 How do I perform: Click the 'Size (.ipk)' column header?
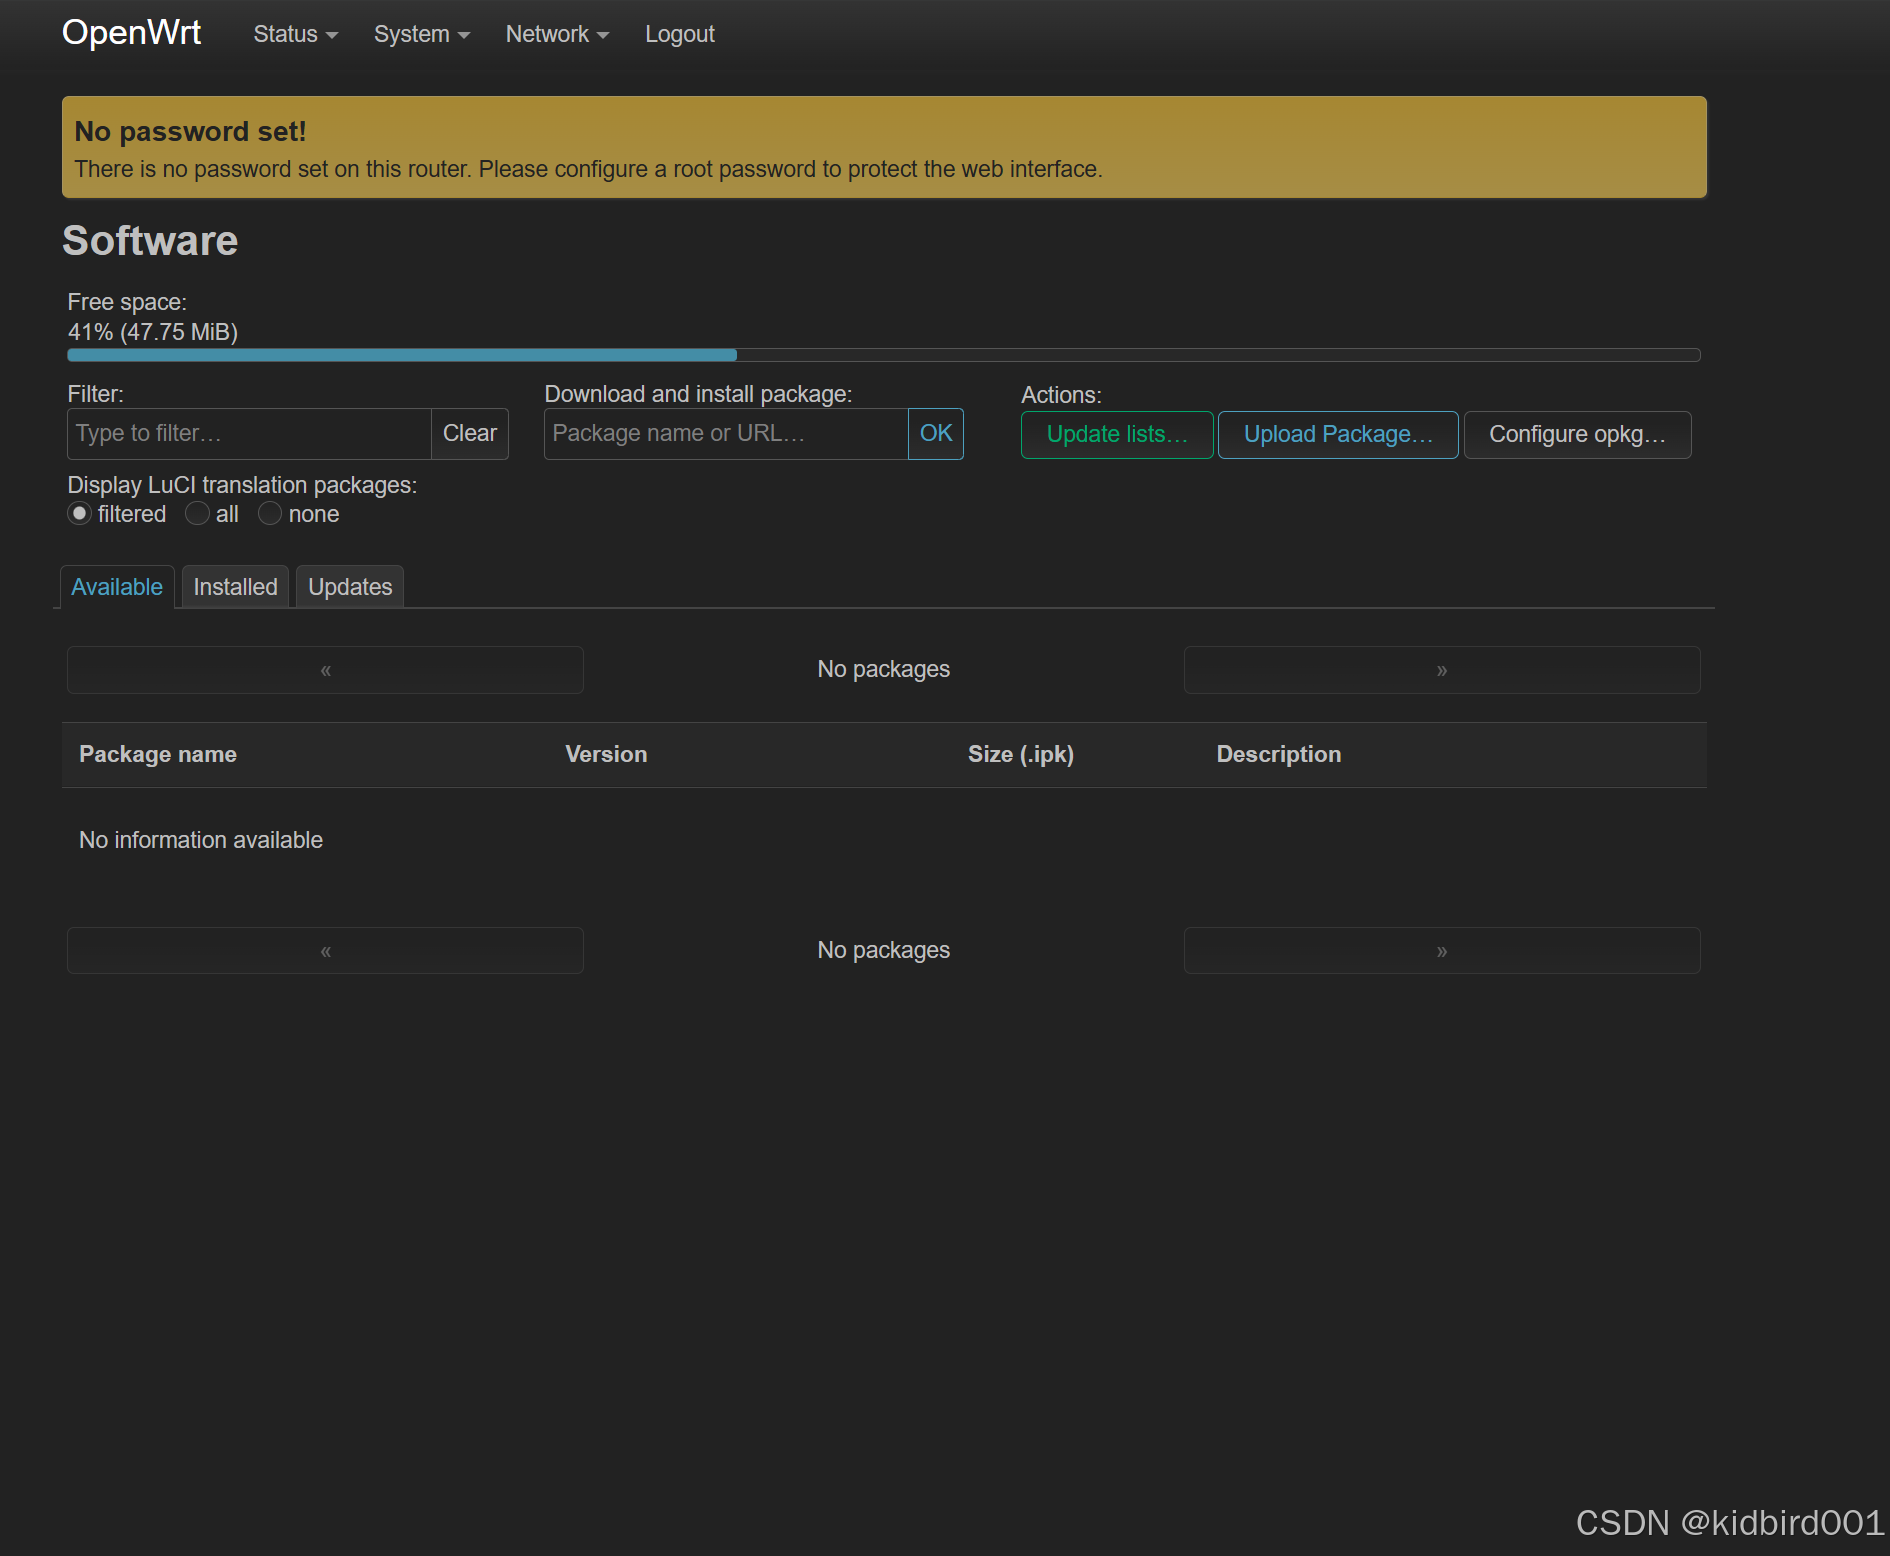tap(1020, 754)
